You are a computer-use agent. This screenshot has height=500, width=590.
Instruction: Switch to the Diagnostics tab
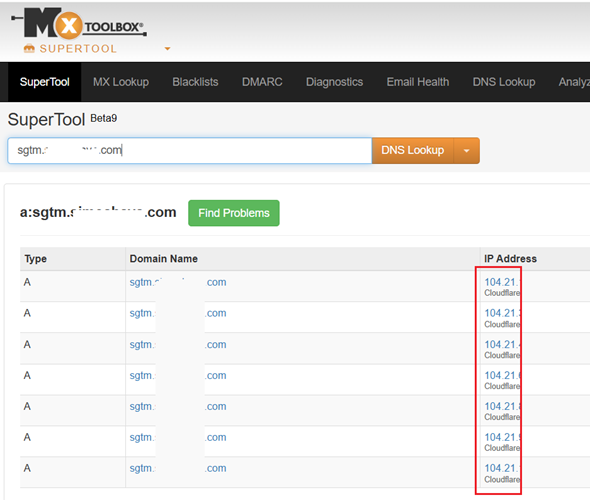pyautogui.click(x=335, y=82)
